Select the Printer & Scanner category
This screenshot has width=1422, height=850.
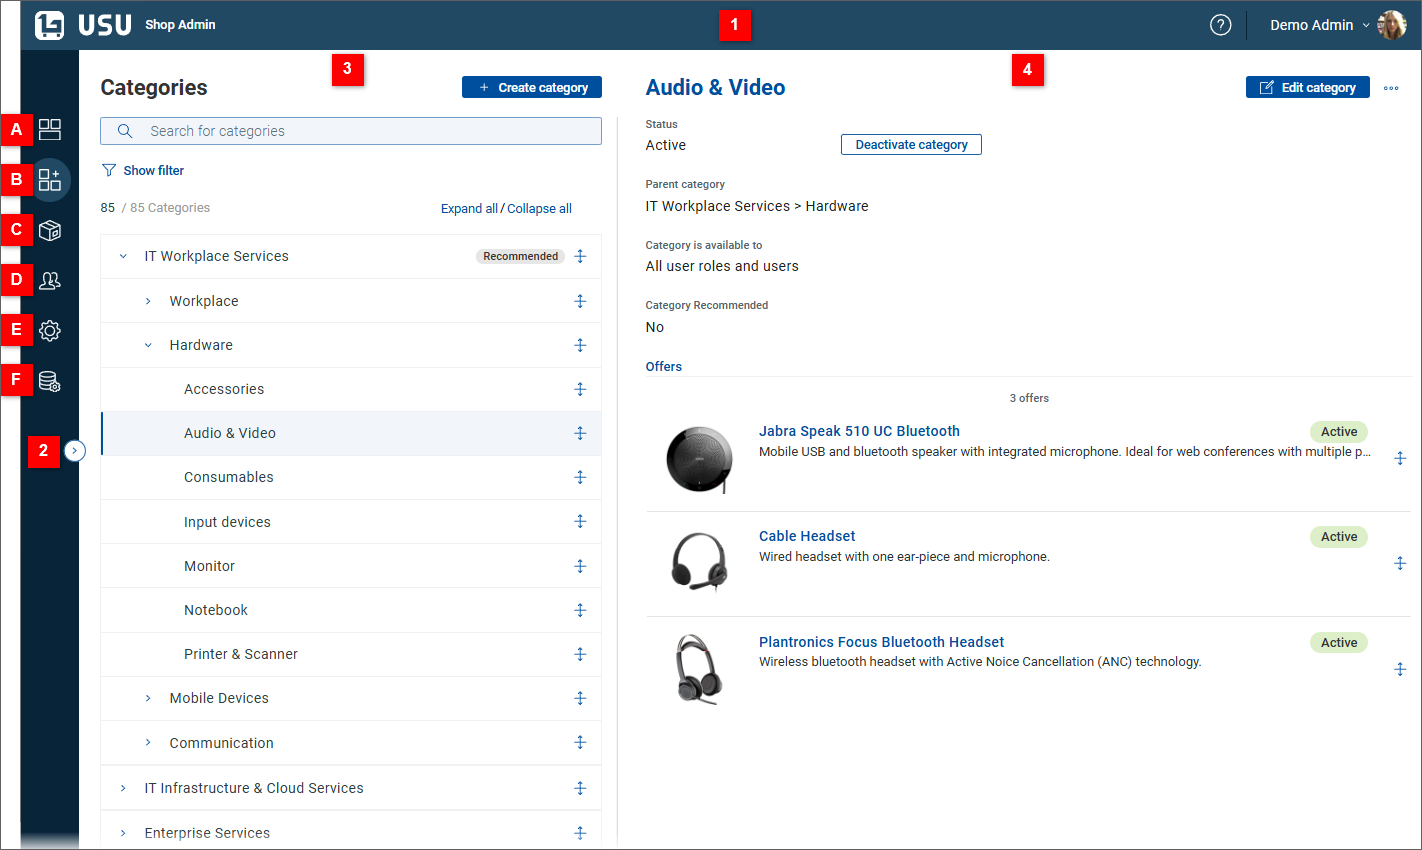point(240,654)
